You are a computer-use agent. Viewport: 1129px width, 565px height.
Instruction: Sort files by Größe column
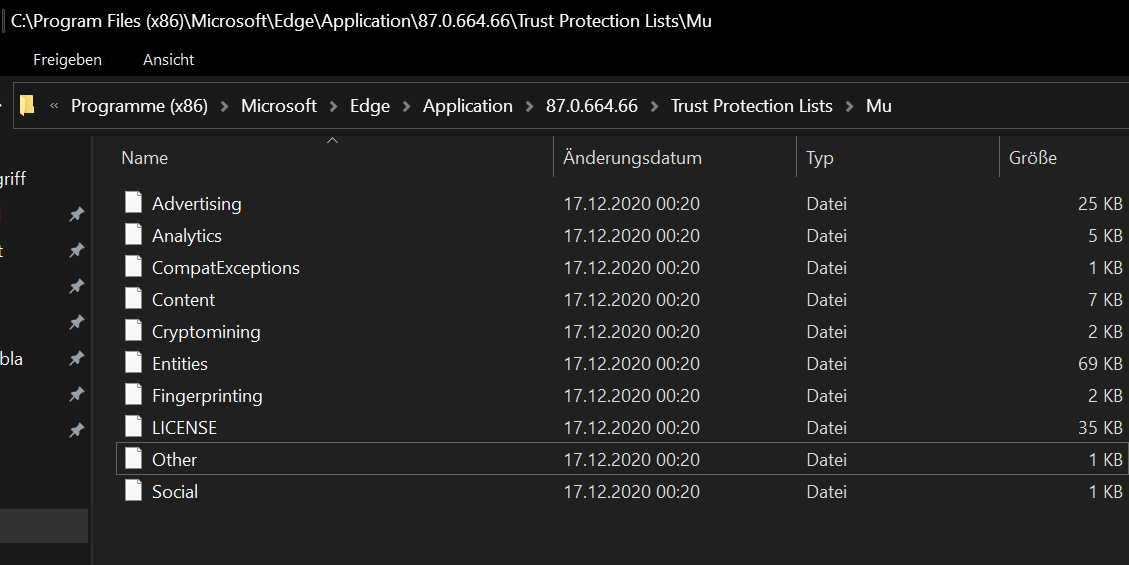point(1032,158)
